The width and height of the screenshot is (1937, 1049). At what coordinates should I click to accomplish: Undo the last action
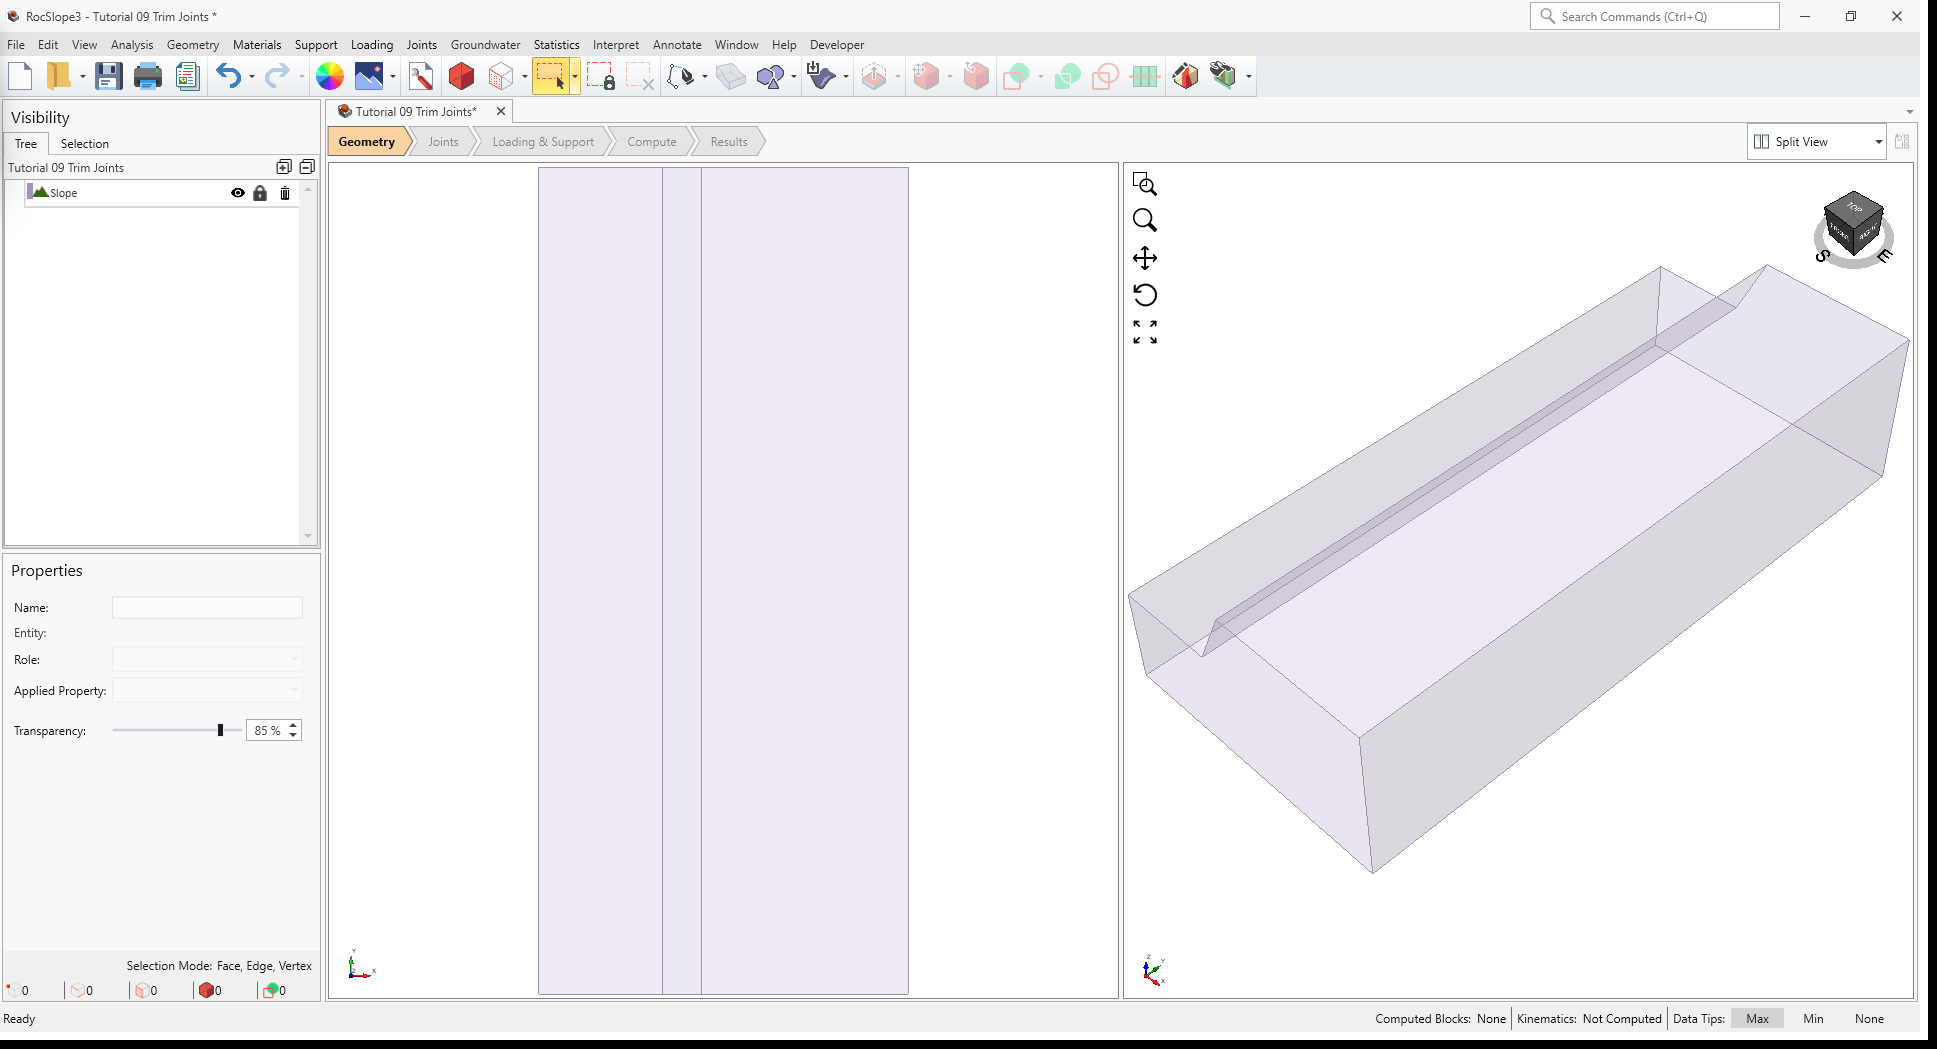[228, 76]
